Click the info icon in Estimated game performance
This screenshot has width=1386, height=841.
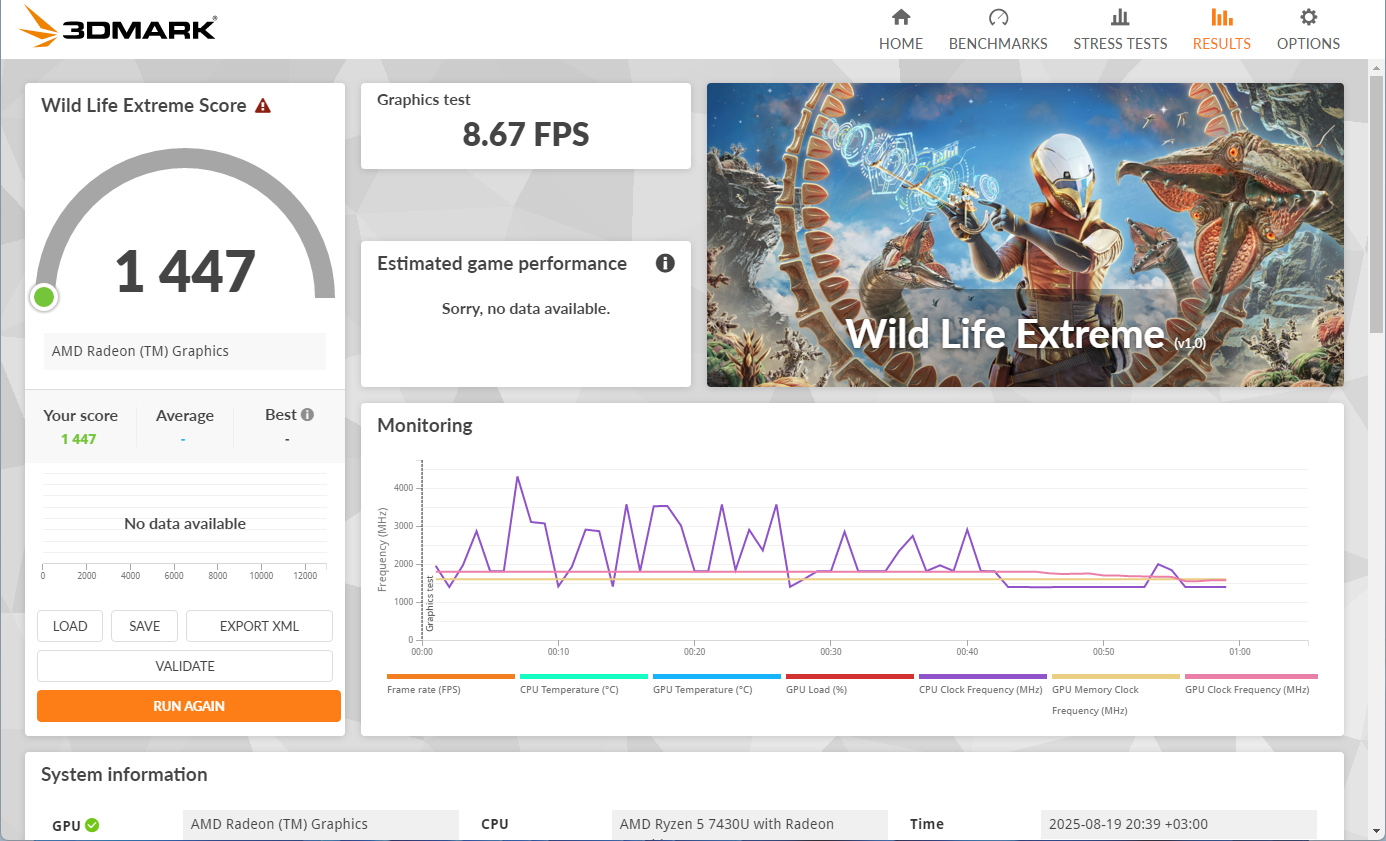coord(665,263)
